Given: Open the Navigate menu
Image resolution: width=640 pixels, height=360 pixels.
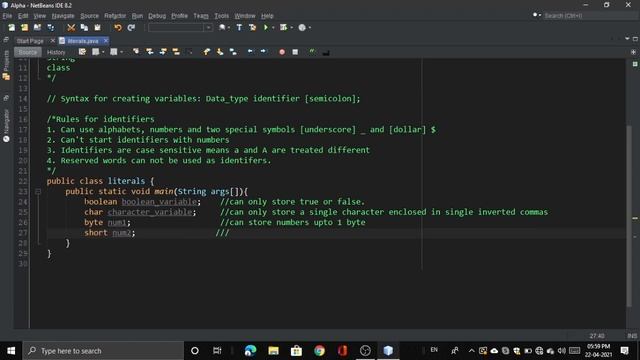Looking at the screenshot, I should [63, 16].
